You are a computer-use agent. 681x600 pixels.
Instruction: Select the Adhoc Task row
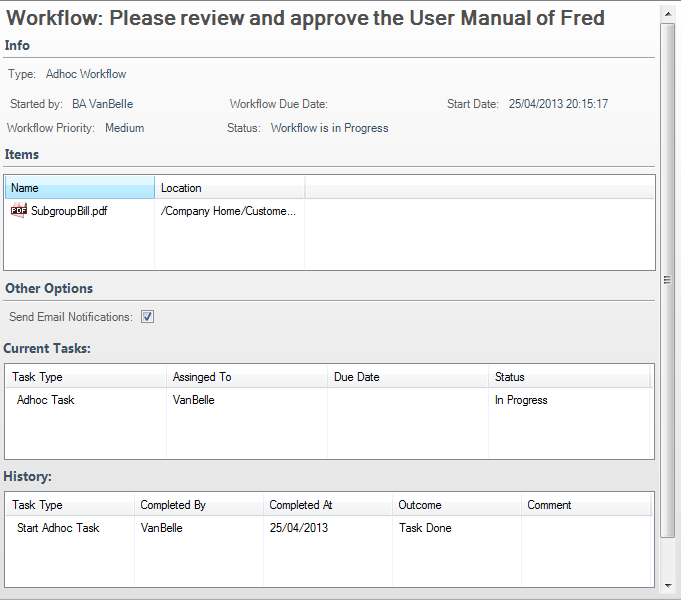coord(46,400)
